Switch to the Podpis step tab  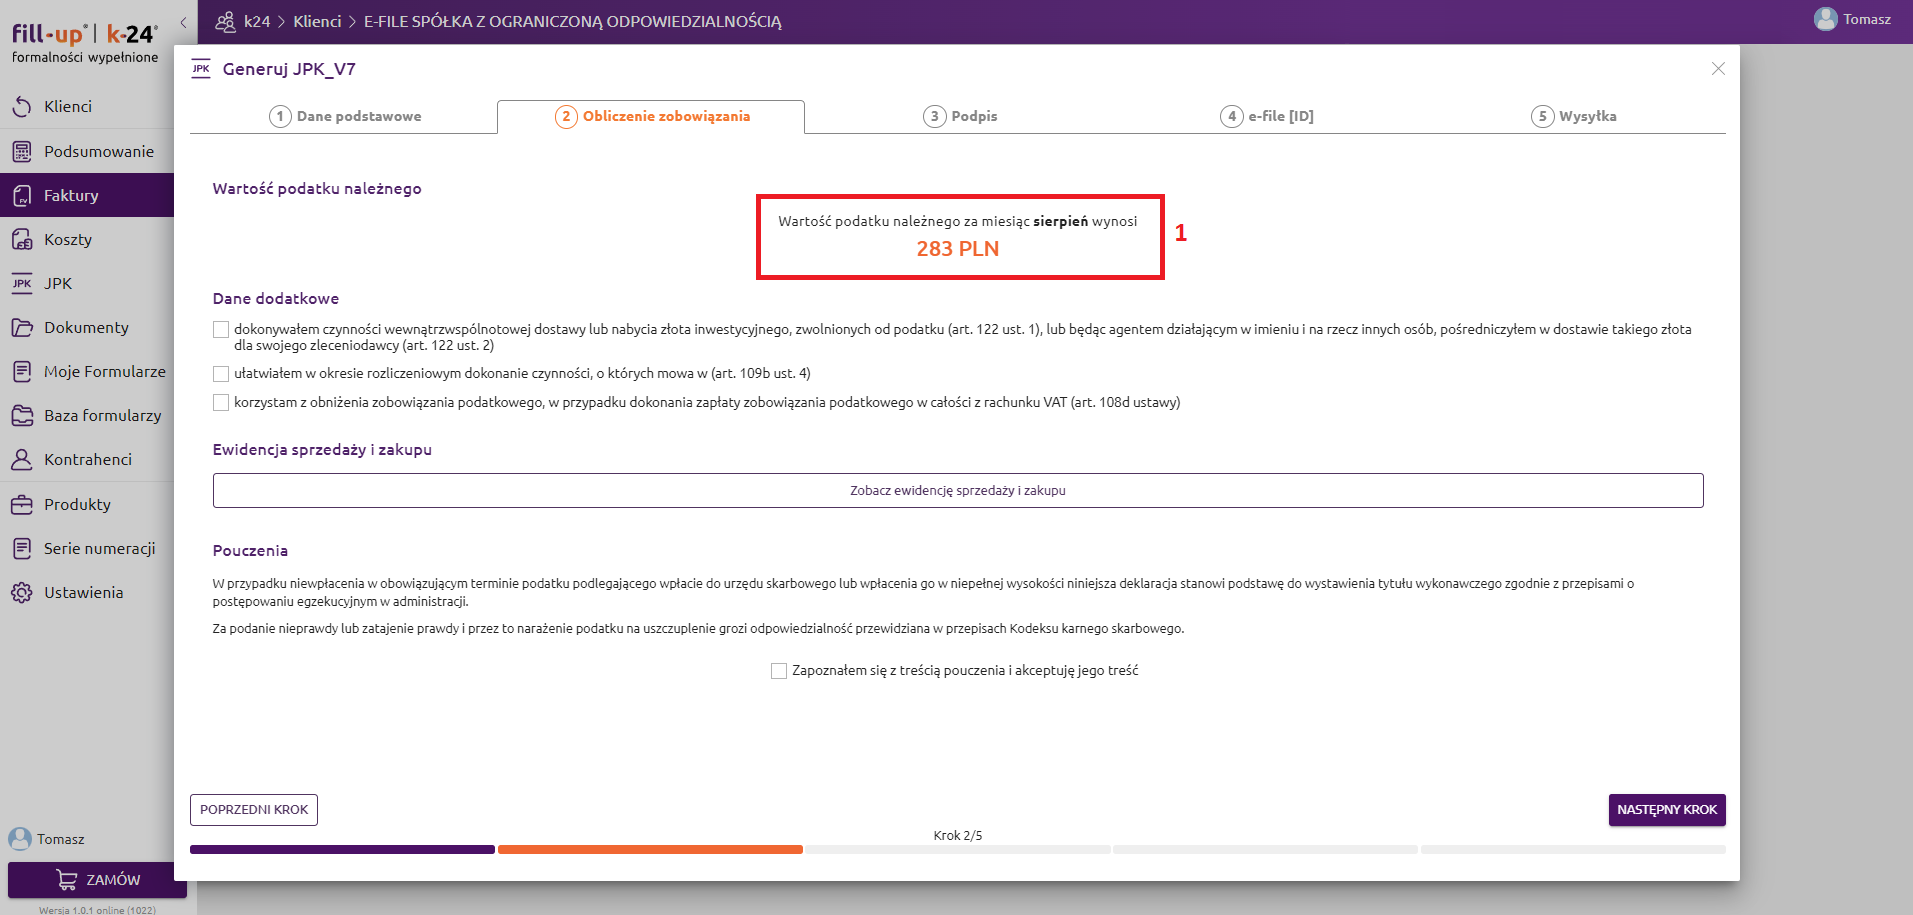coord(960,116)
